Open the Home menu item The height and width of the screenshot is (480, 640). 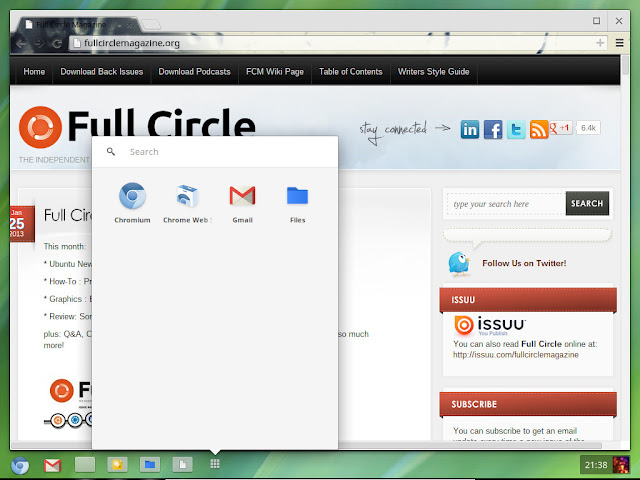pyautogui.click(x=34, y=72)
